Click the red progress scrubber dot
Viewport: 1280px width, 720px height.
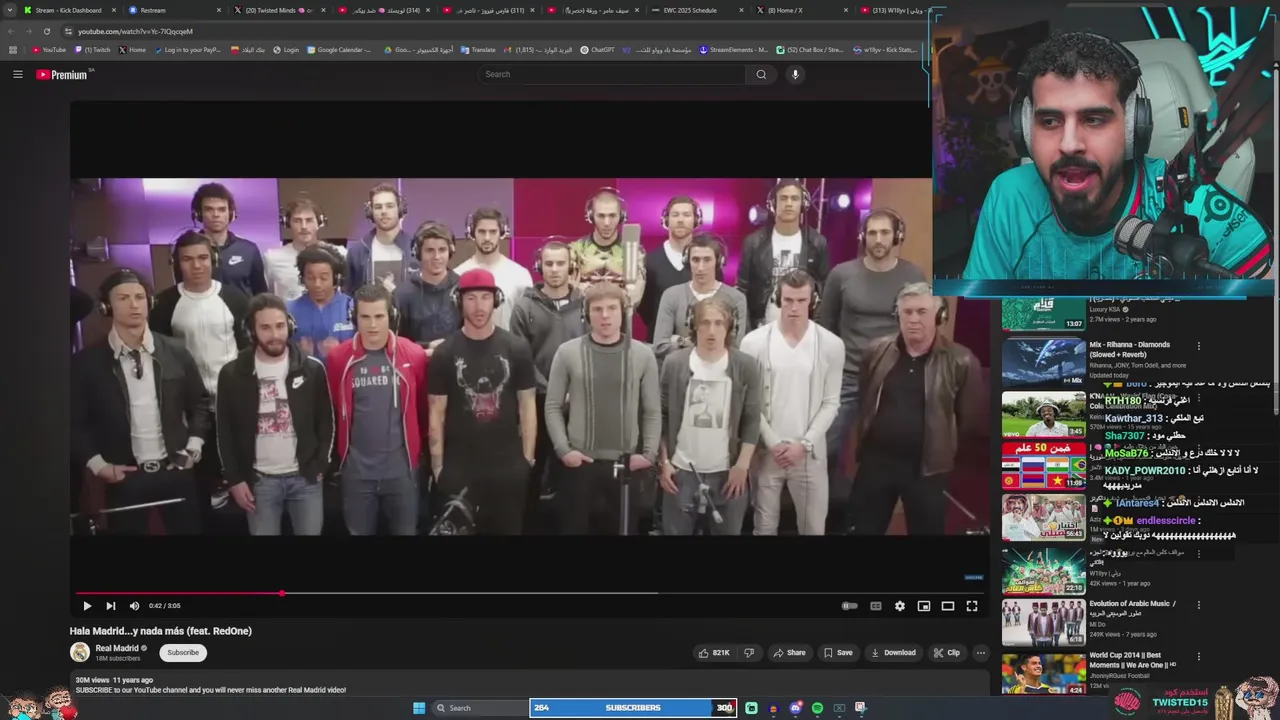coord(282,593)
